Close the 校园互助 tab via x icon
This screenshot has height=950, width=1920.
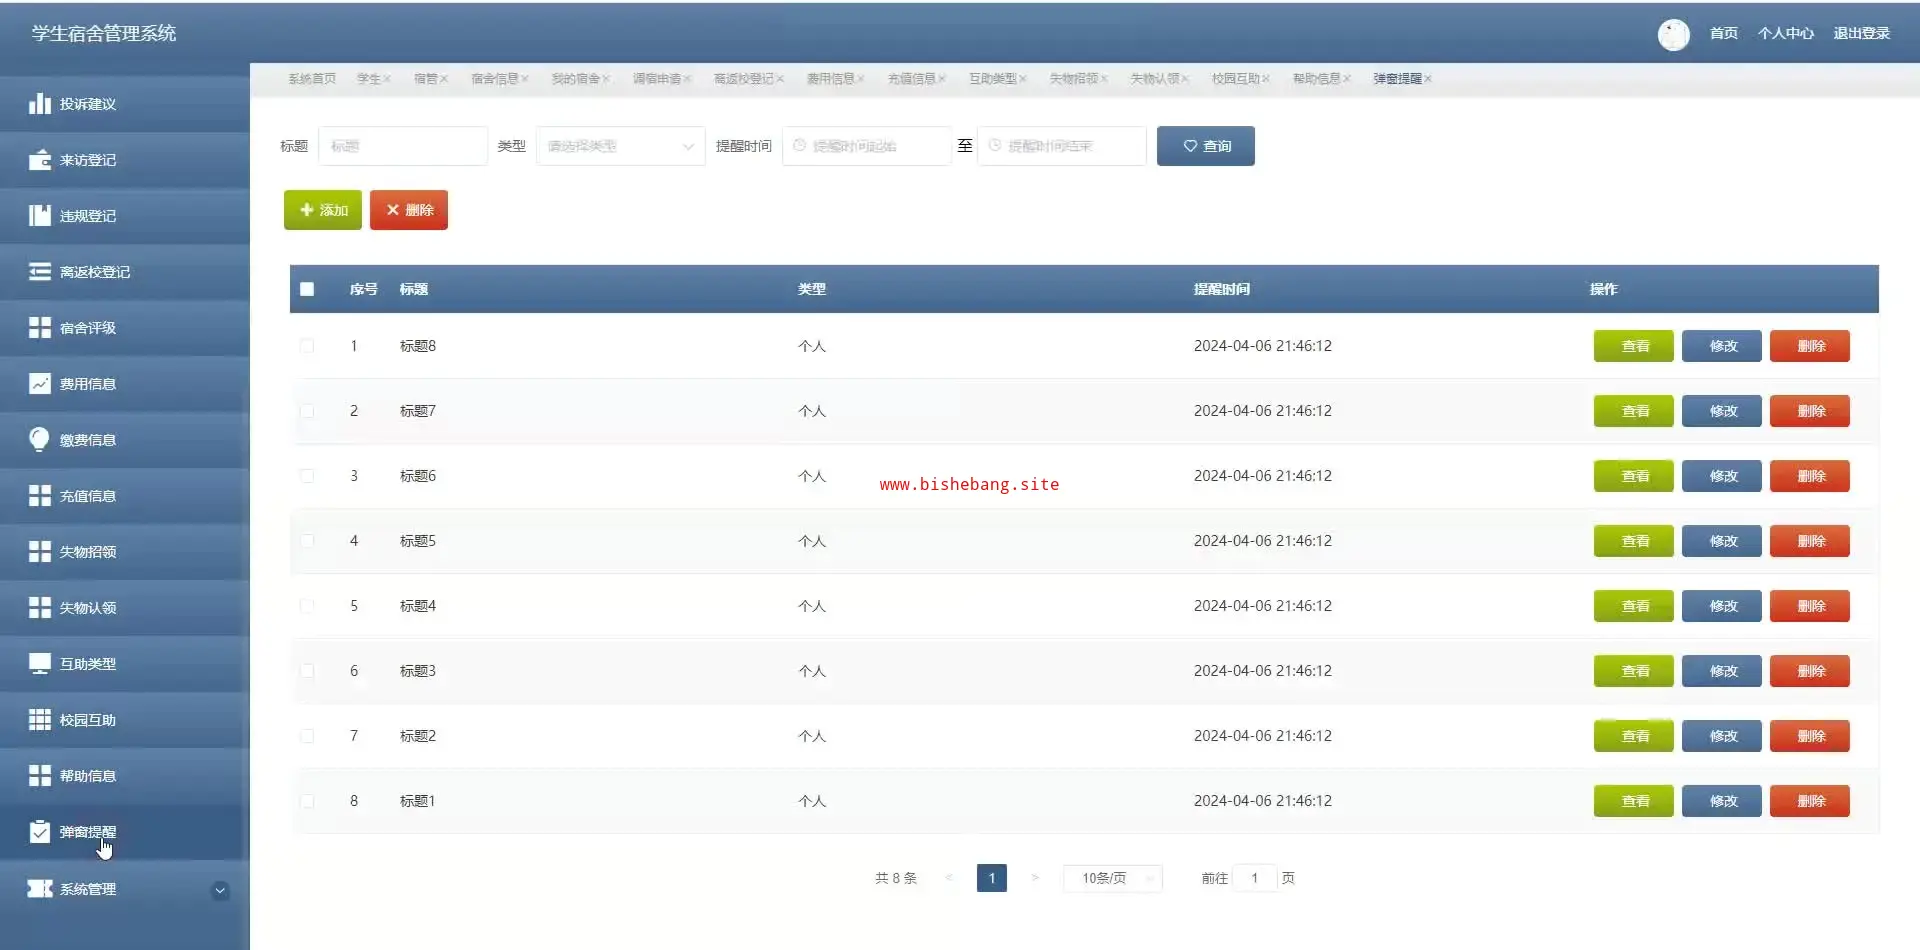pyautogui.click(x=1265, y=79)
